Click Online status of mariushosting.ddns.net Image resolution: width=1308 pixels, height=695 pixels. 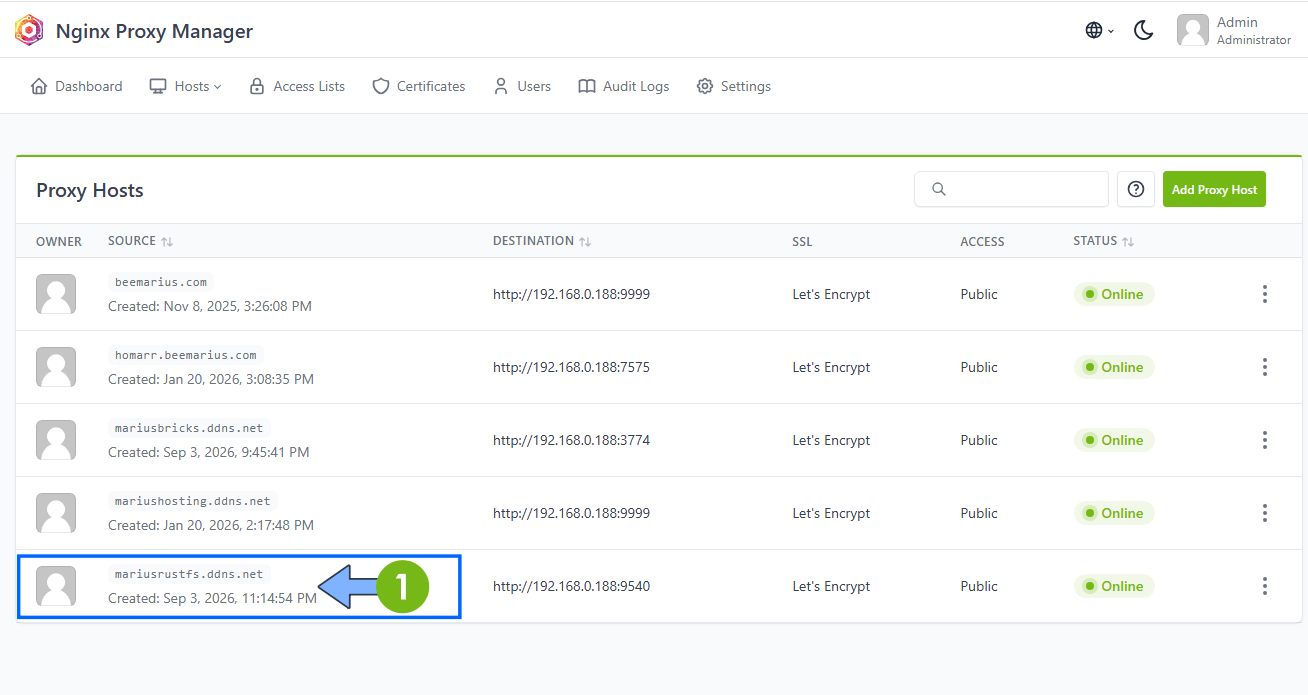tap(1114, 513)
